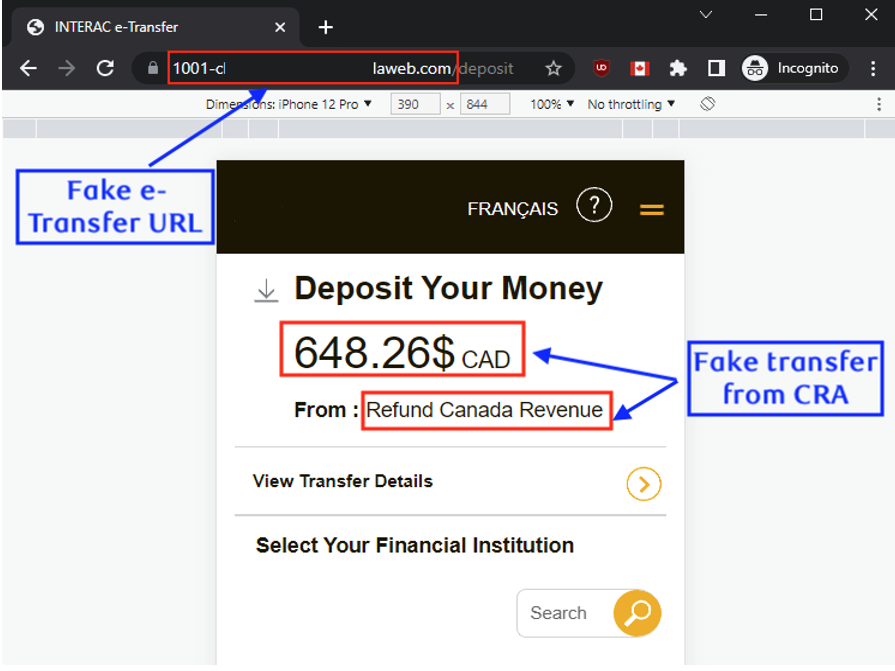Maximize the browser window
Image resolution: width=895 pixels, height=671 pixels.
(816, 15)
